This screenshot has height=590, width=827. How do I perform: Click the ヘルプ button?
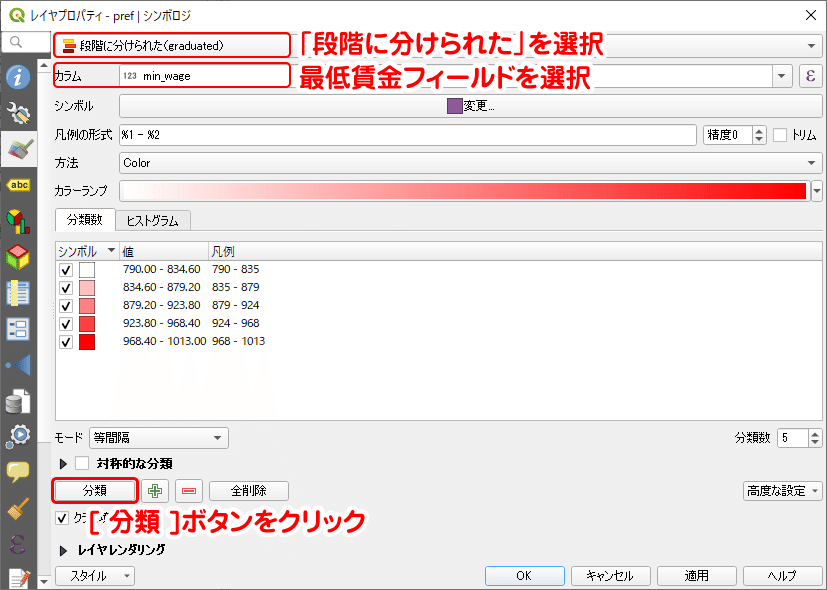pos(782,576)
